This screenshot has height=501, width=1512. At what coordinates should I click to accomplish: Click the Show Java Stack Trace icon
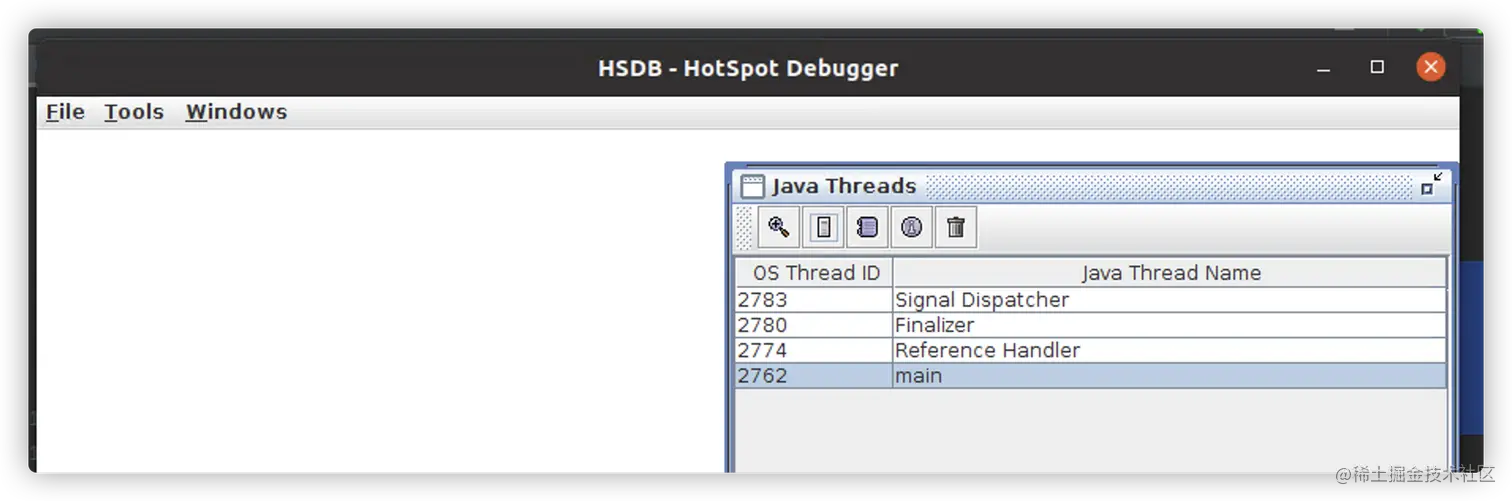[x=867, y=227]
